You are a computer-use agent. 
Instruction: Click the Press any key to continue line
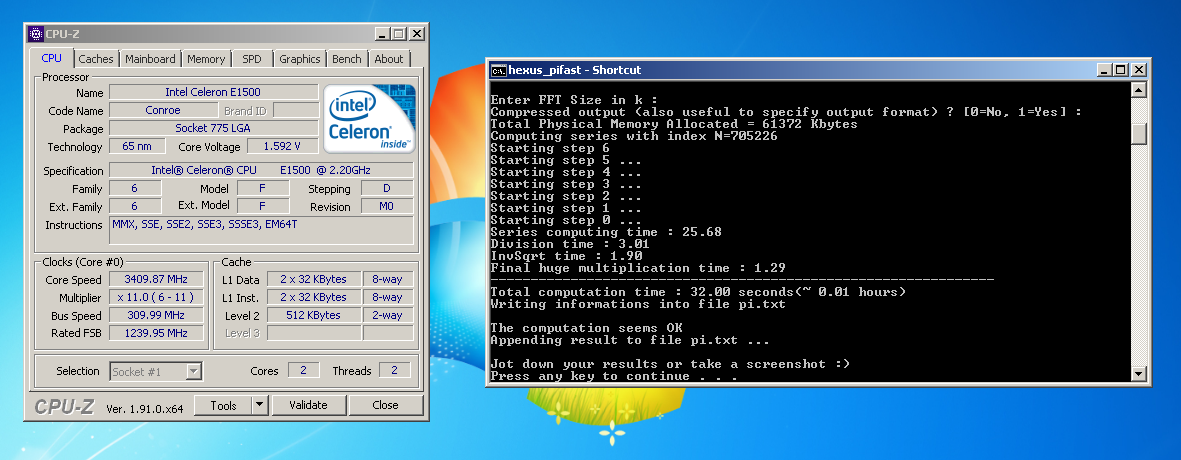pyautogui.click(x=614, y=376)
